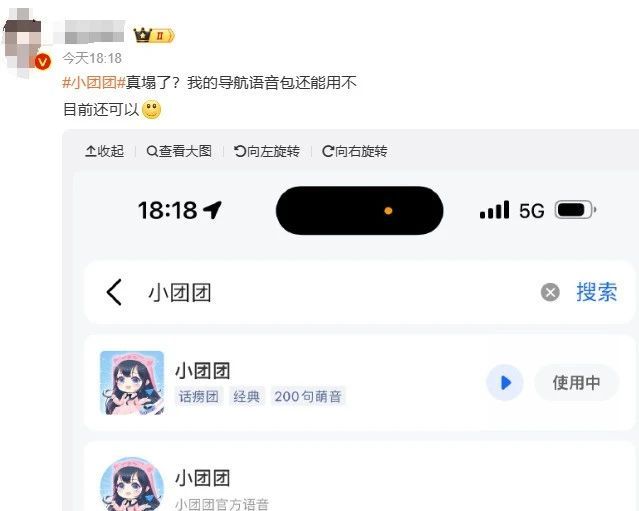Open the round 小团团官方语音 avatar
Viewport: 639px width, 511px height.
(x=132, y=485)
